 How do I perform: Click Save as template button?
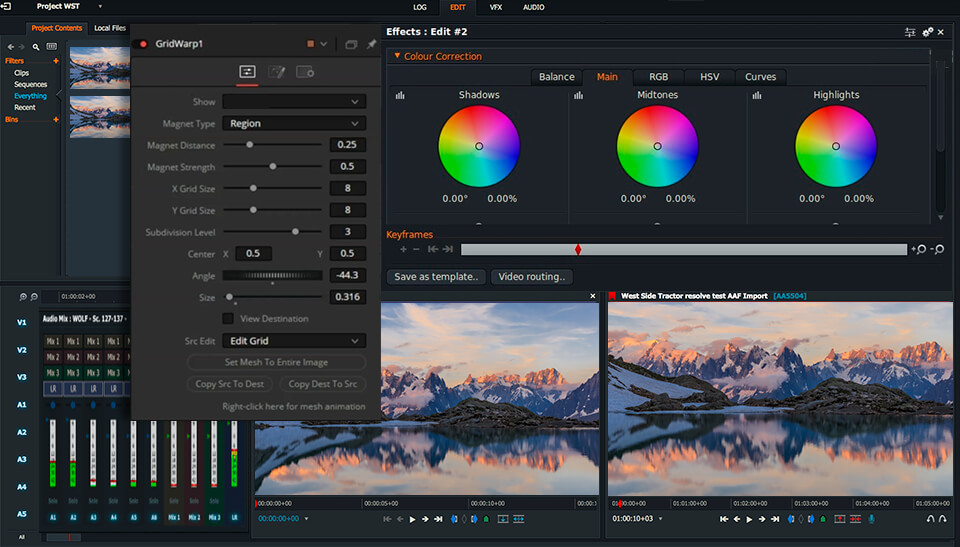pyautogui.click(x=436, y=277)
